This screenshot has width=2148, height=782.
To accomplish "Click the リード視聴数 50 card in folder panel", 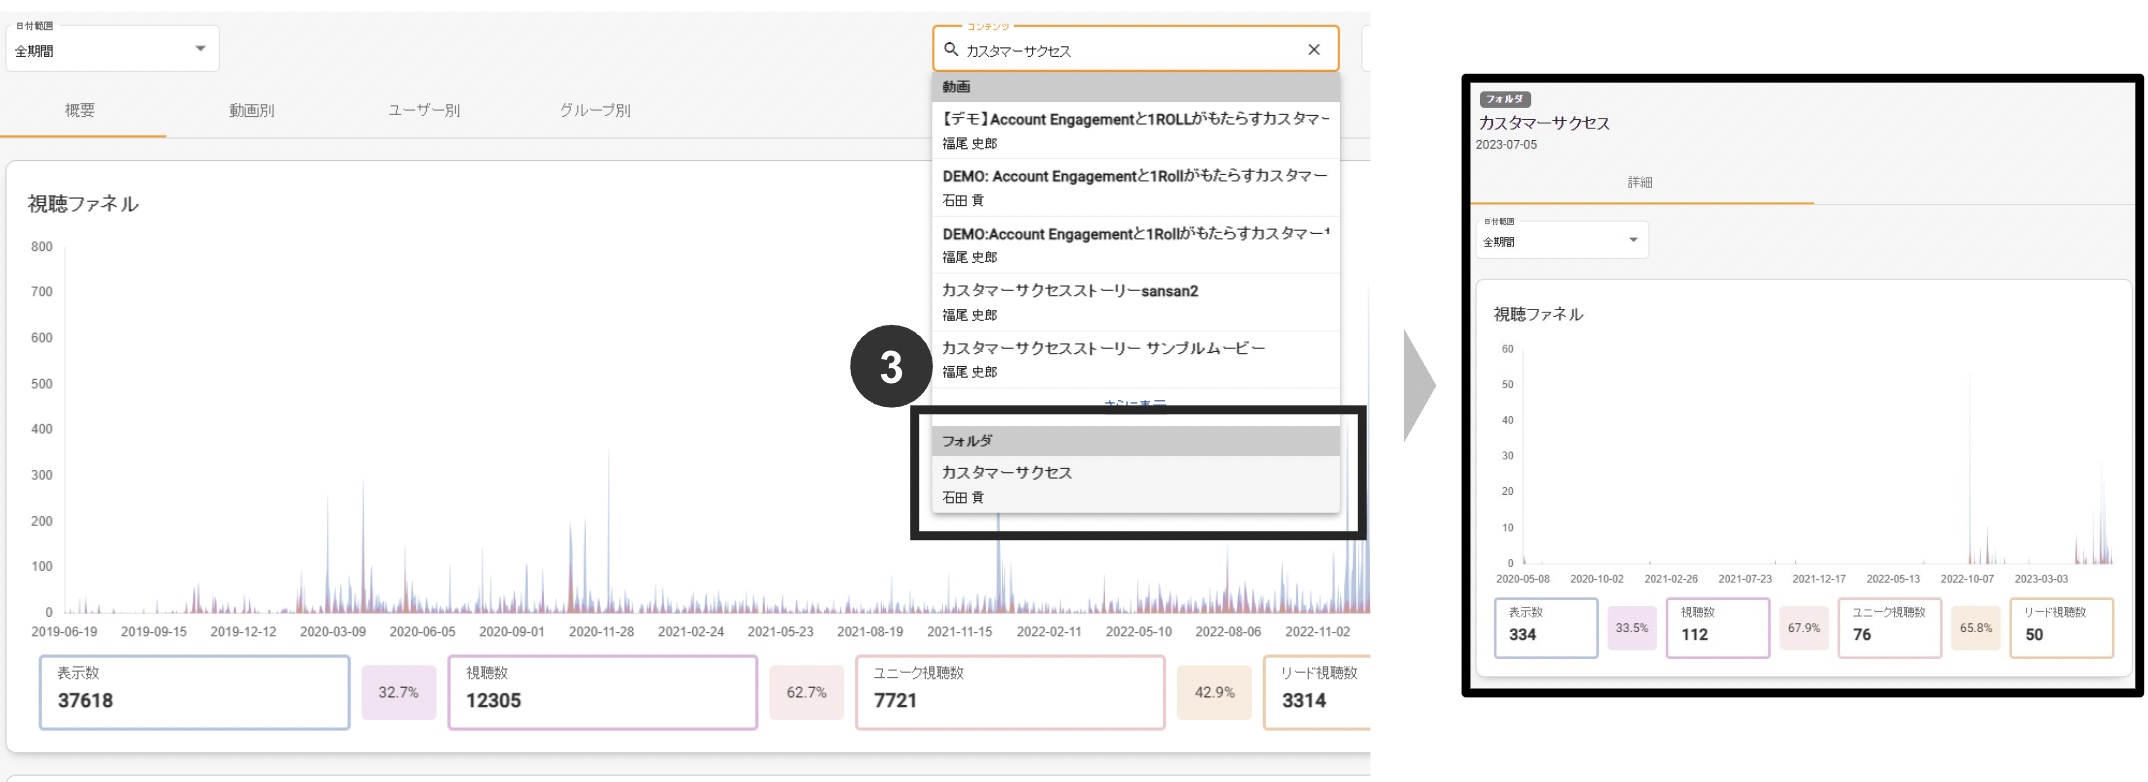I will click(2062, 628).
